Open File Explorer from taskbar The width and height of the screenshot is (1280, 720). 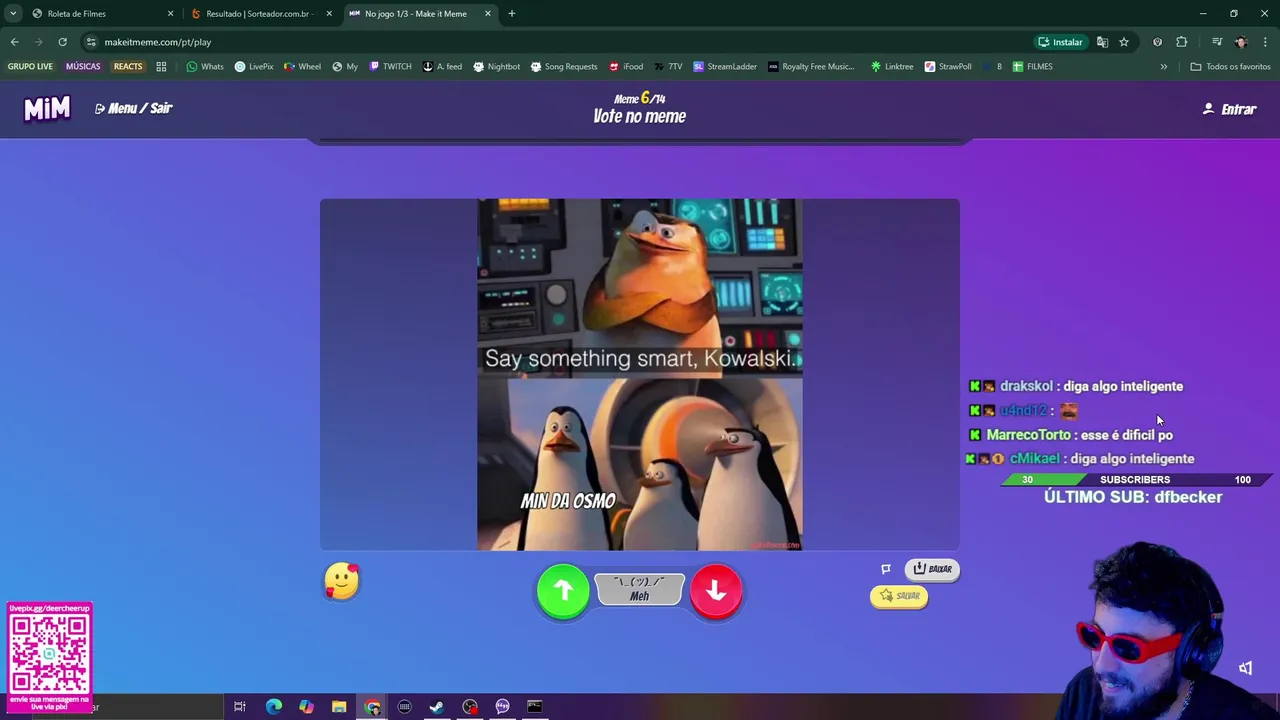coord(339,707)
